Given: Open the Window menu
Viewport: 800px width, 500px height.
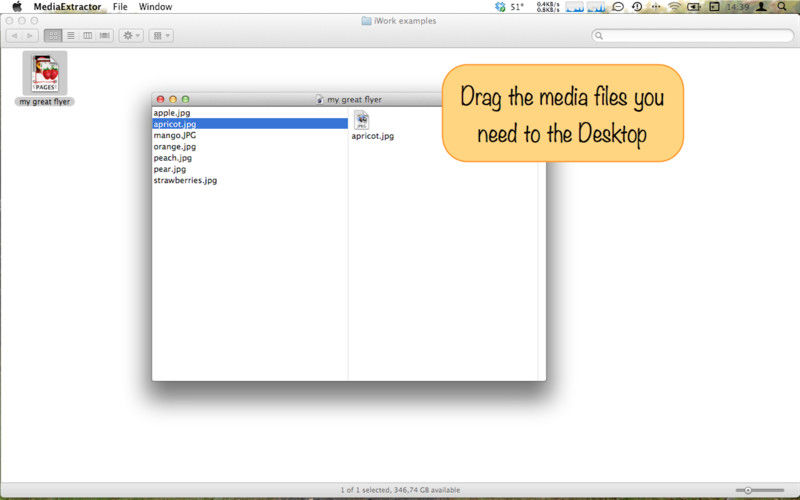Looking at the screenshot, I should pyautogui.click(x=155, y=7).
